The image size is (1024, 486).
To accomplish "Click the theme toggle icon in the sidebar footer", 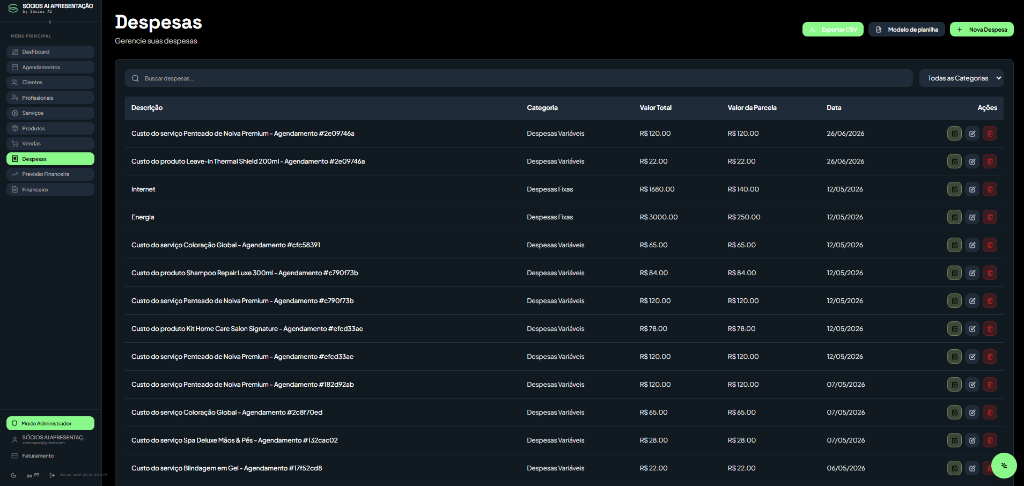I will coord(14,475).
